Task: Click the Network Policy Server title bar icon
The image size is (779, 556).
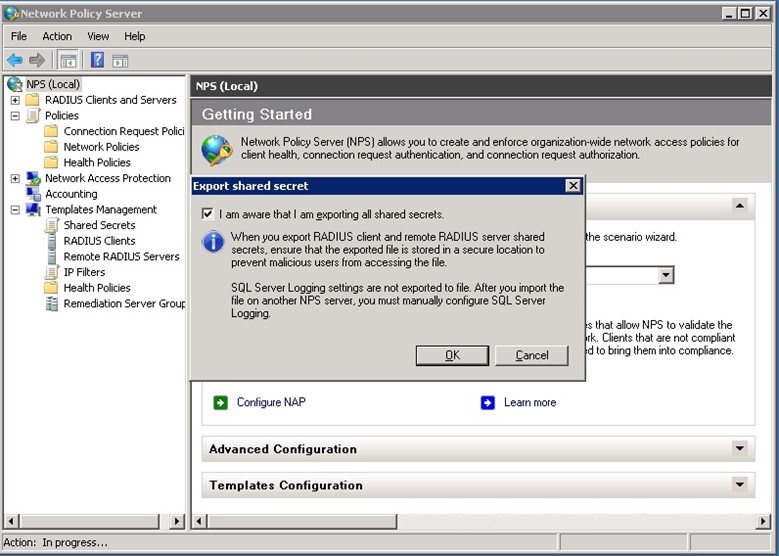Action: [11, 13]
